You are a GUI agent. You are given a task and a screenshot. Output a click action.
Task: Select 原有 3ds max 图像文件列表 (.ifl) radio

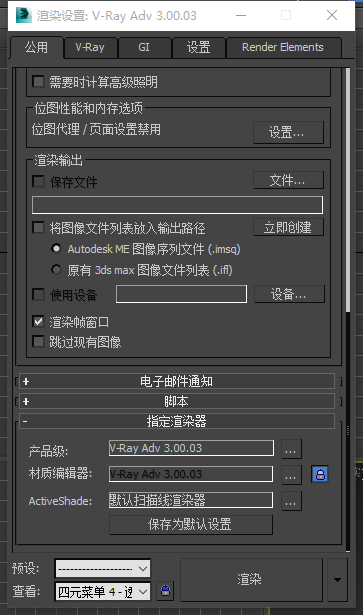(x=56, y=269)
